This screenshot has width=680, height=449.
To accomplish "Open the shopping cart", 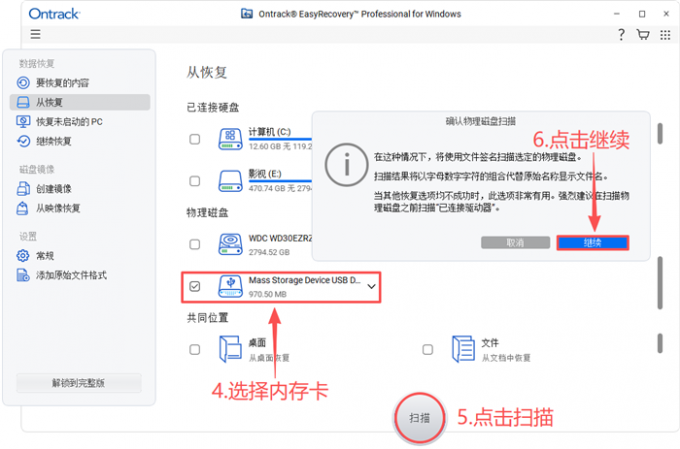I will (x=643, y=34).
